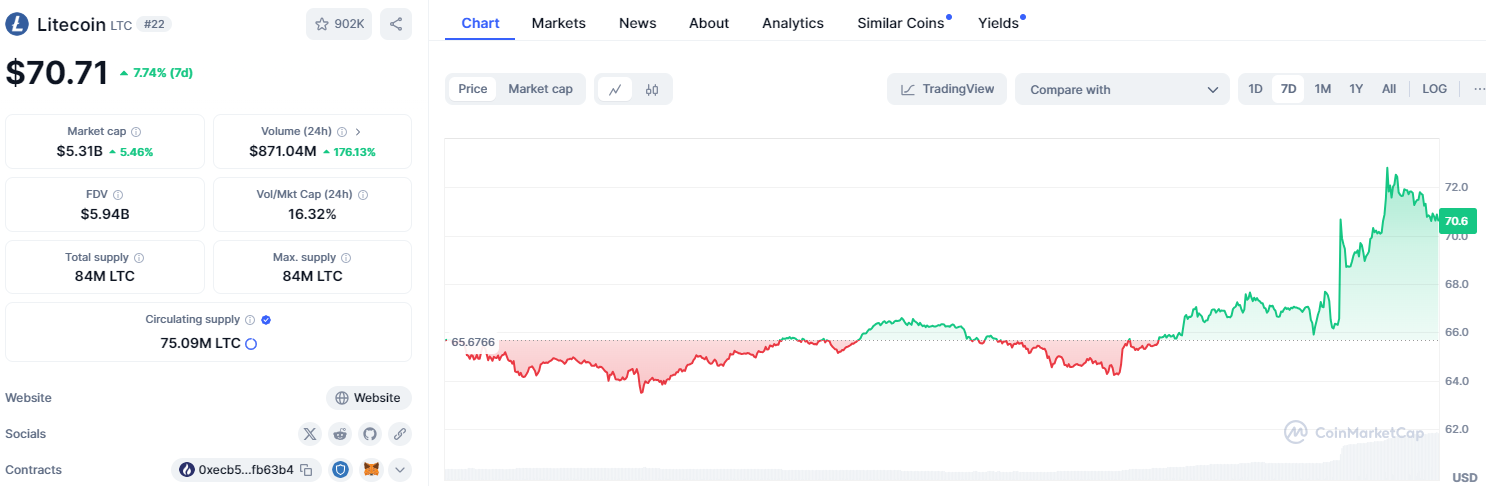Image resolution: width=1486 pixels, height=486 pixels.
Task: Click the $871.04M volume value
Action: point(283,151)
